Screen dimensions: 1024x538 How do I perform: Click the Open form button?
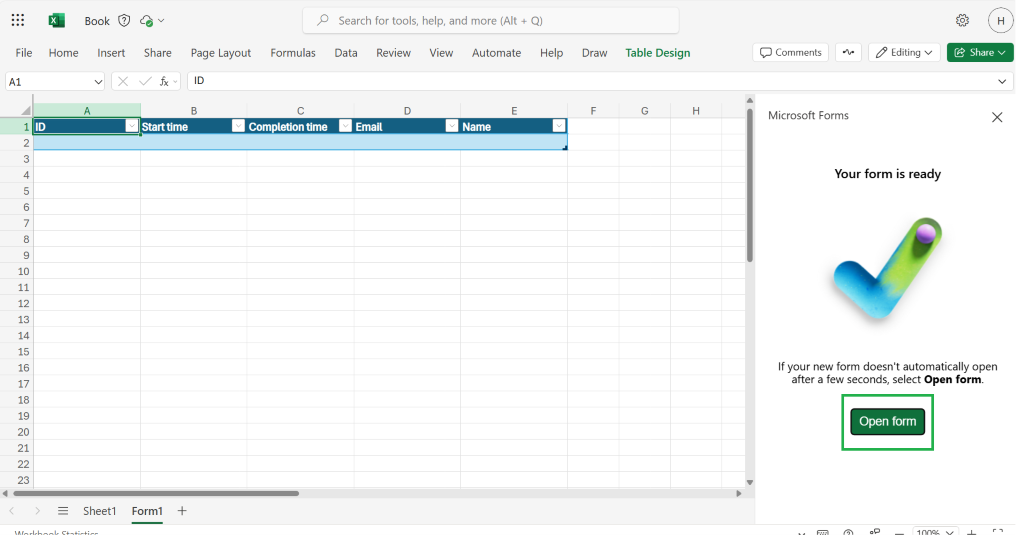[887, 422]
